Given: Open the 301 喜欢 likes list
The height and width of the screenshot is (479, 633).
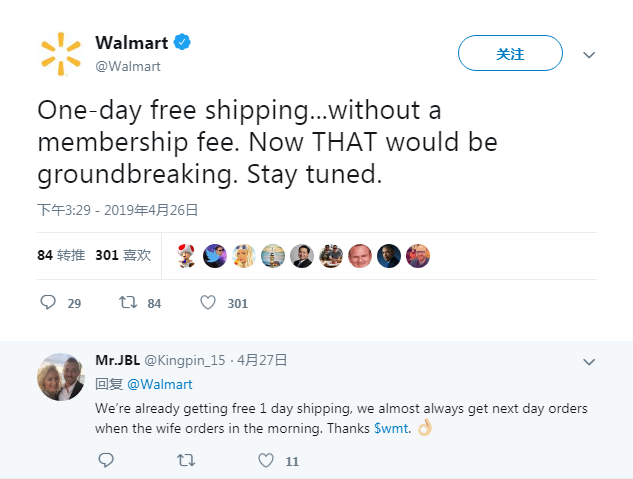Looking at the screenshot, I should coord(123,255).
